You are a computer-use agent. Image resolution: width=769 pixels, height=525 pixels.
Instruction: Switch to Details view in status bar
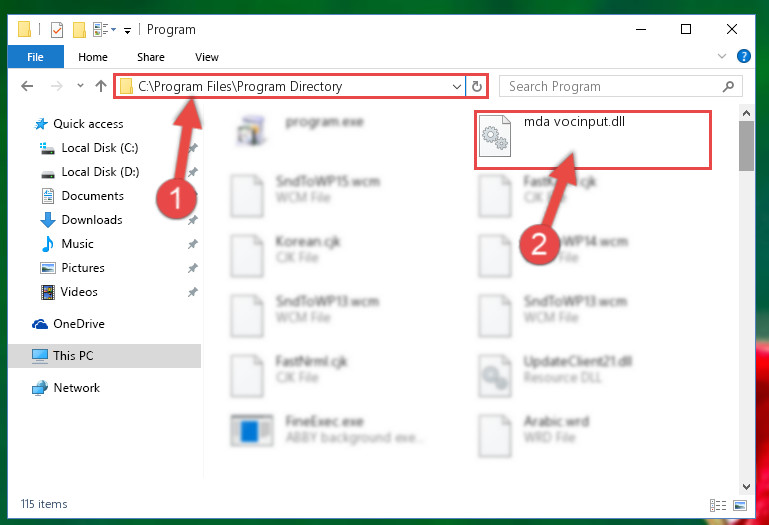[718, 505]
